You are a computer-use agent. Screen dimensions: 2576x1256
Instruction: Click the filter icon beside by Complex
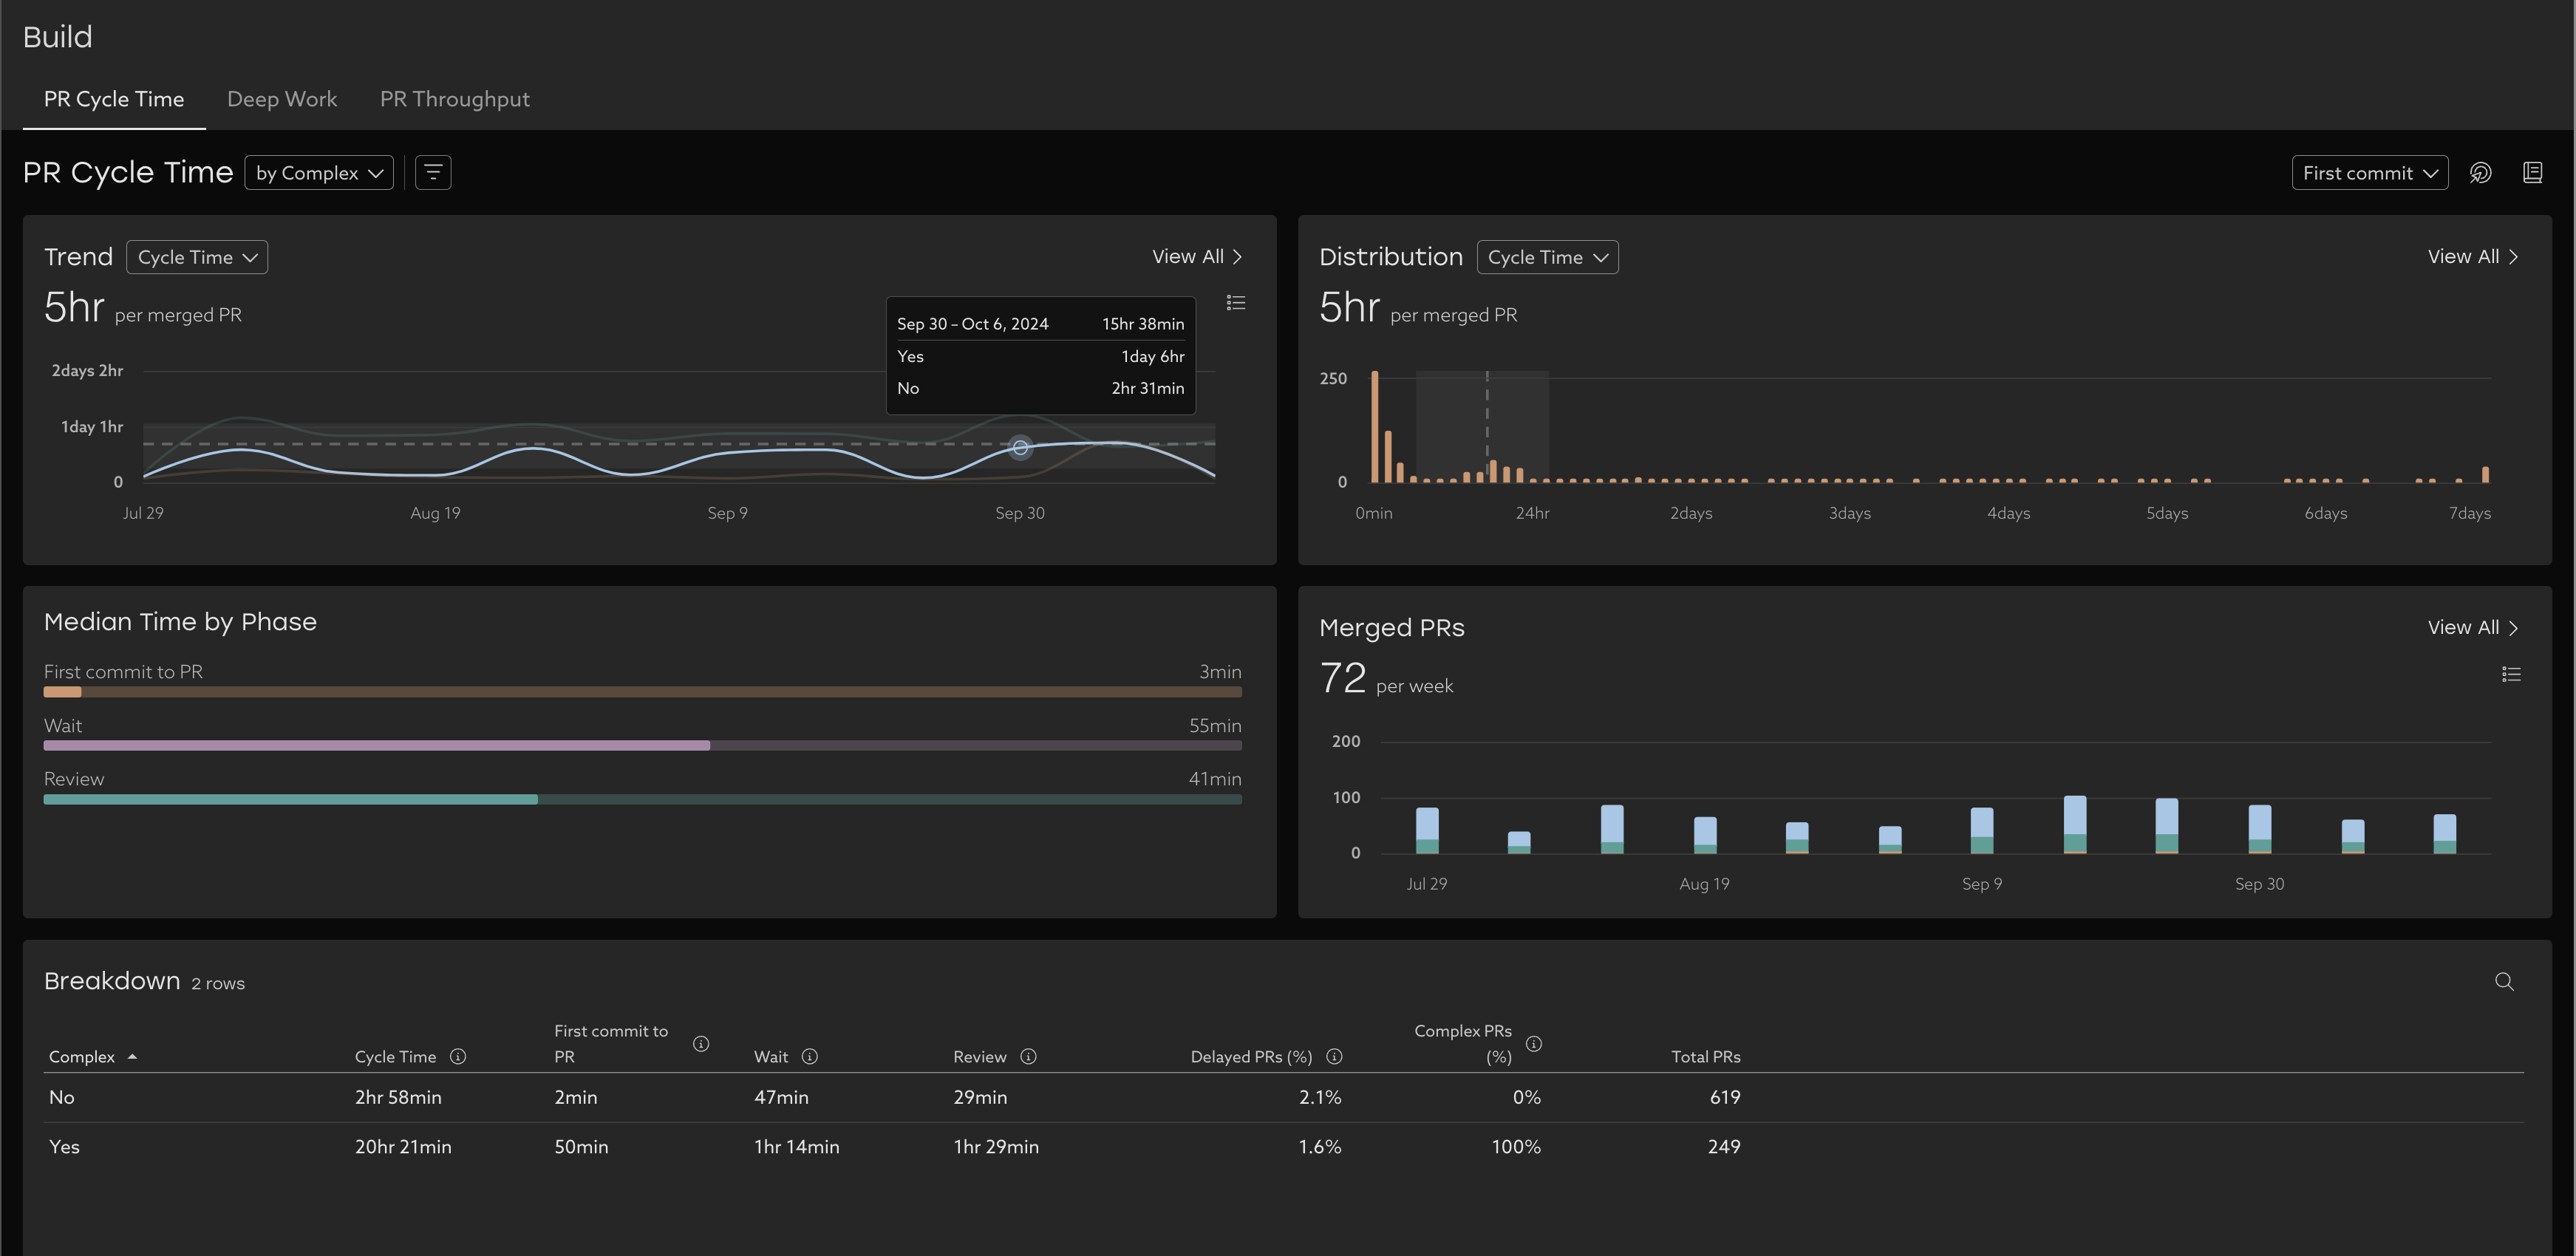(433, 173)
